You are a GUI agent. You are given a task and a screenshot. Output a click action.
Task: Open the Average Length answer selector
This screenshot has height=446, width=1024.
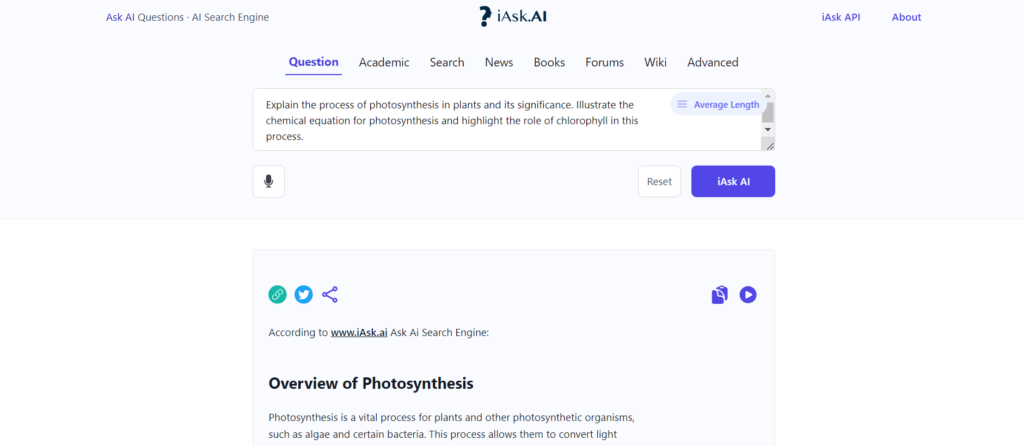click(x=717, y=104)
